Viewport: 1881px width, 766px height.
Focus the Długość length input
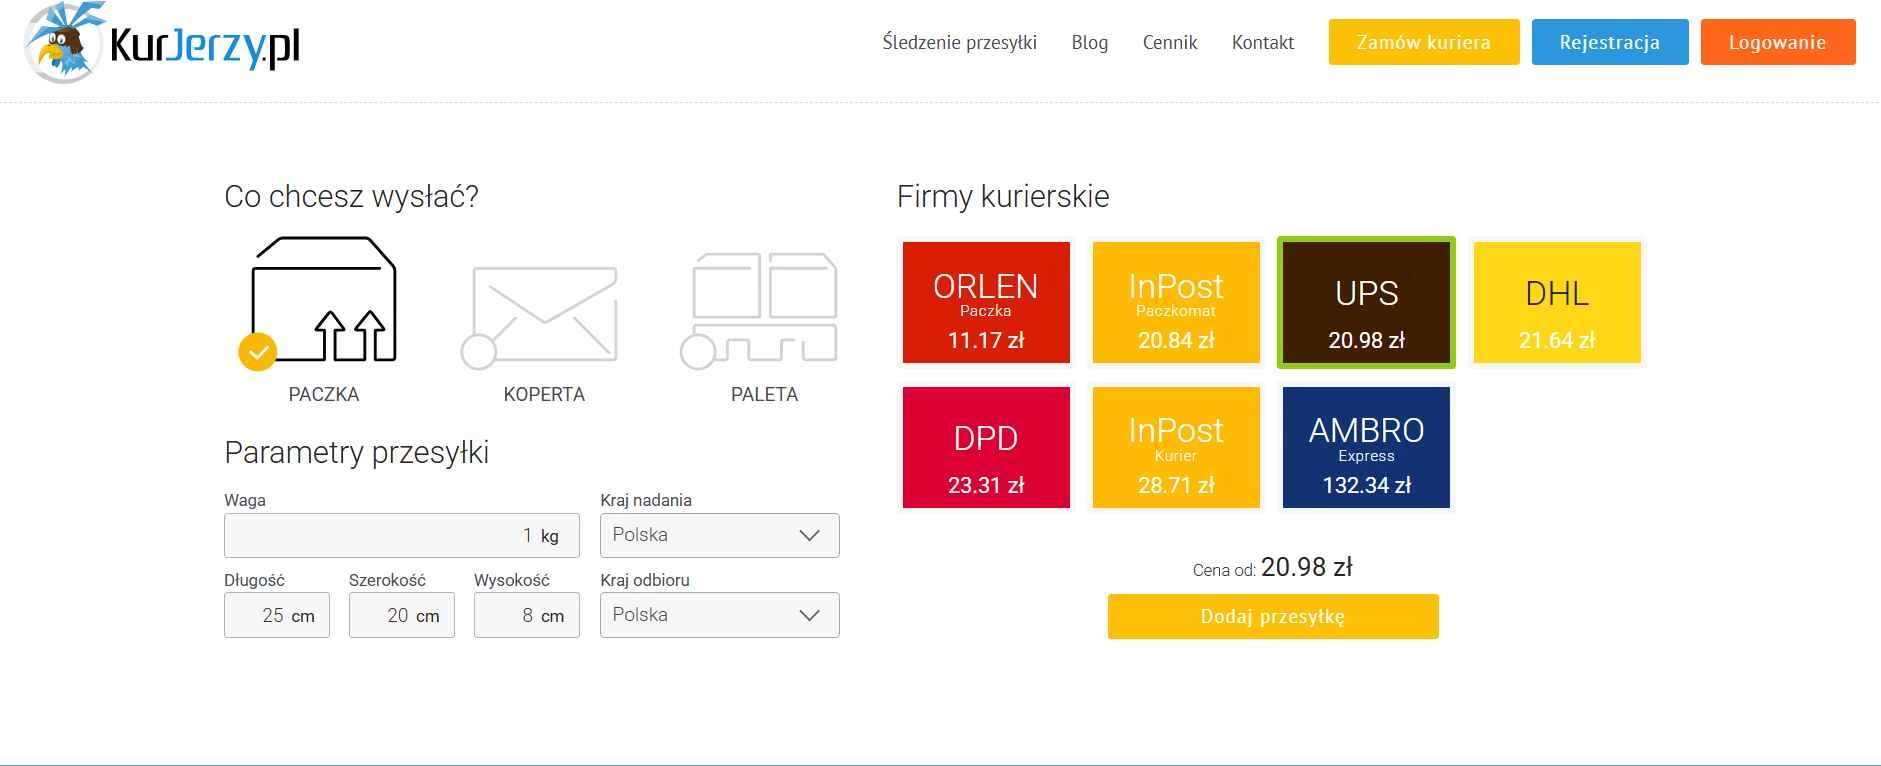[x=277, y=615]
